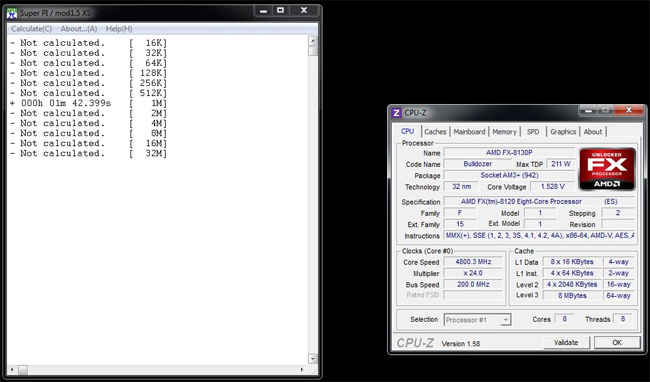The width and height of the screenshot is (650, 382).
Task: Click the Cores value field
Action: tap(564, 319)
